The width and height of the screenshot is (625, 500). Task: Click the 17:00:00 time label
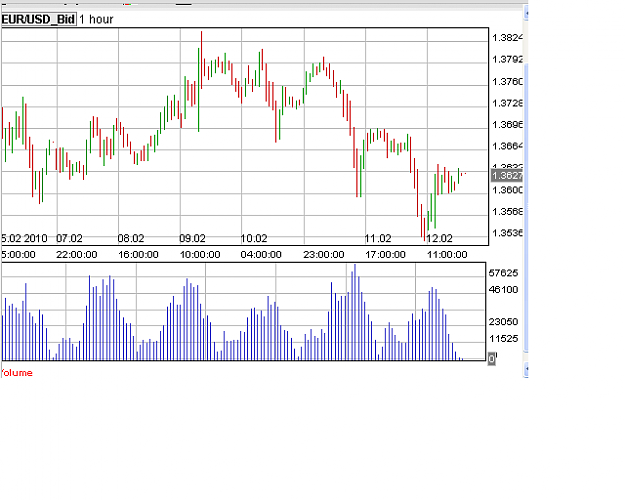tap(385, 254)
